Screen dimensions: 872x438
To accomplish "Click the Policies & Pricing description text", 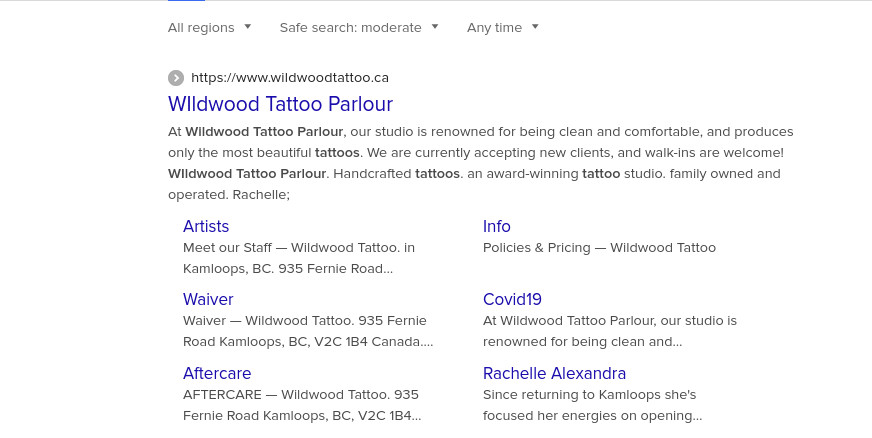I will click(599, 247).
